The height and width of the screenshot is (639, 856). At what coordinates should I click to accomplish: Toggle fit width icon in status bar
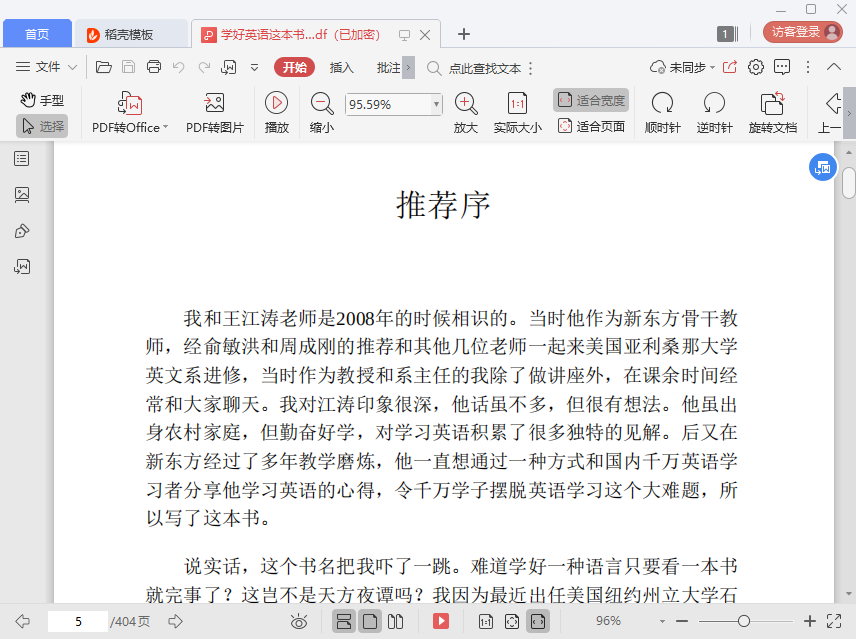click(x=538, y=621)
